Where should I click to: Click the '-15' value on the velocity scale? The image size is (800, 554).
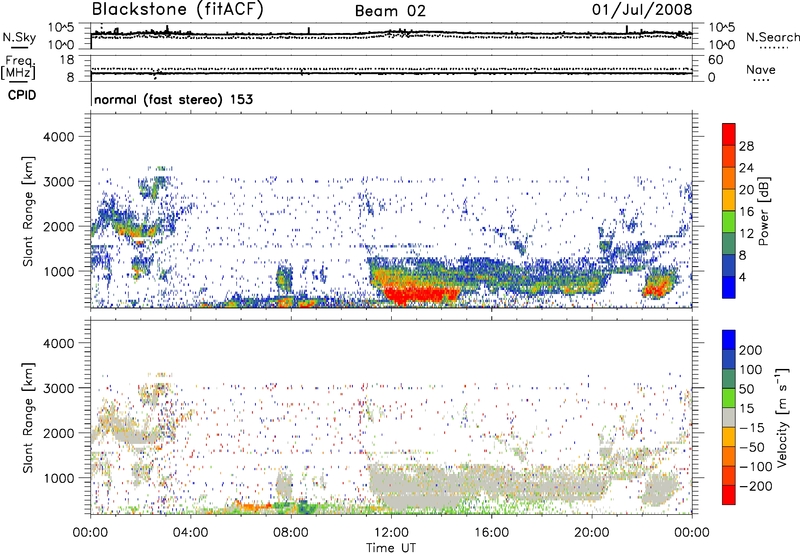pos(752,428)
